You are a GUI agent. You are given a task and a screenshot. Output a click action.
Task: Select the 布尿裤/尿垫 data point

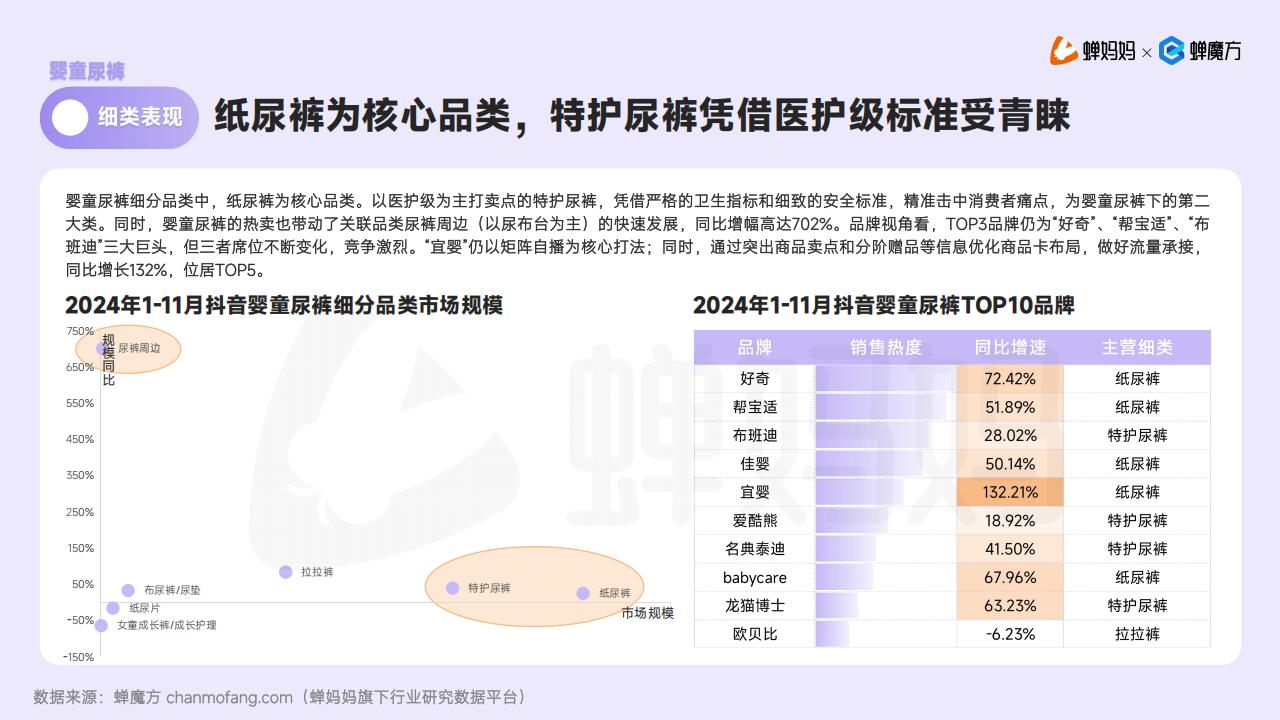[x=128, y=590]
